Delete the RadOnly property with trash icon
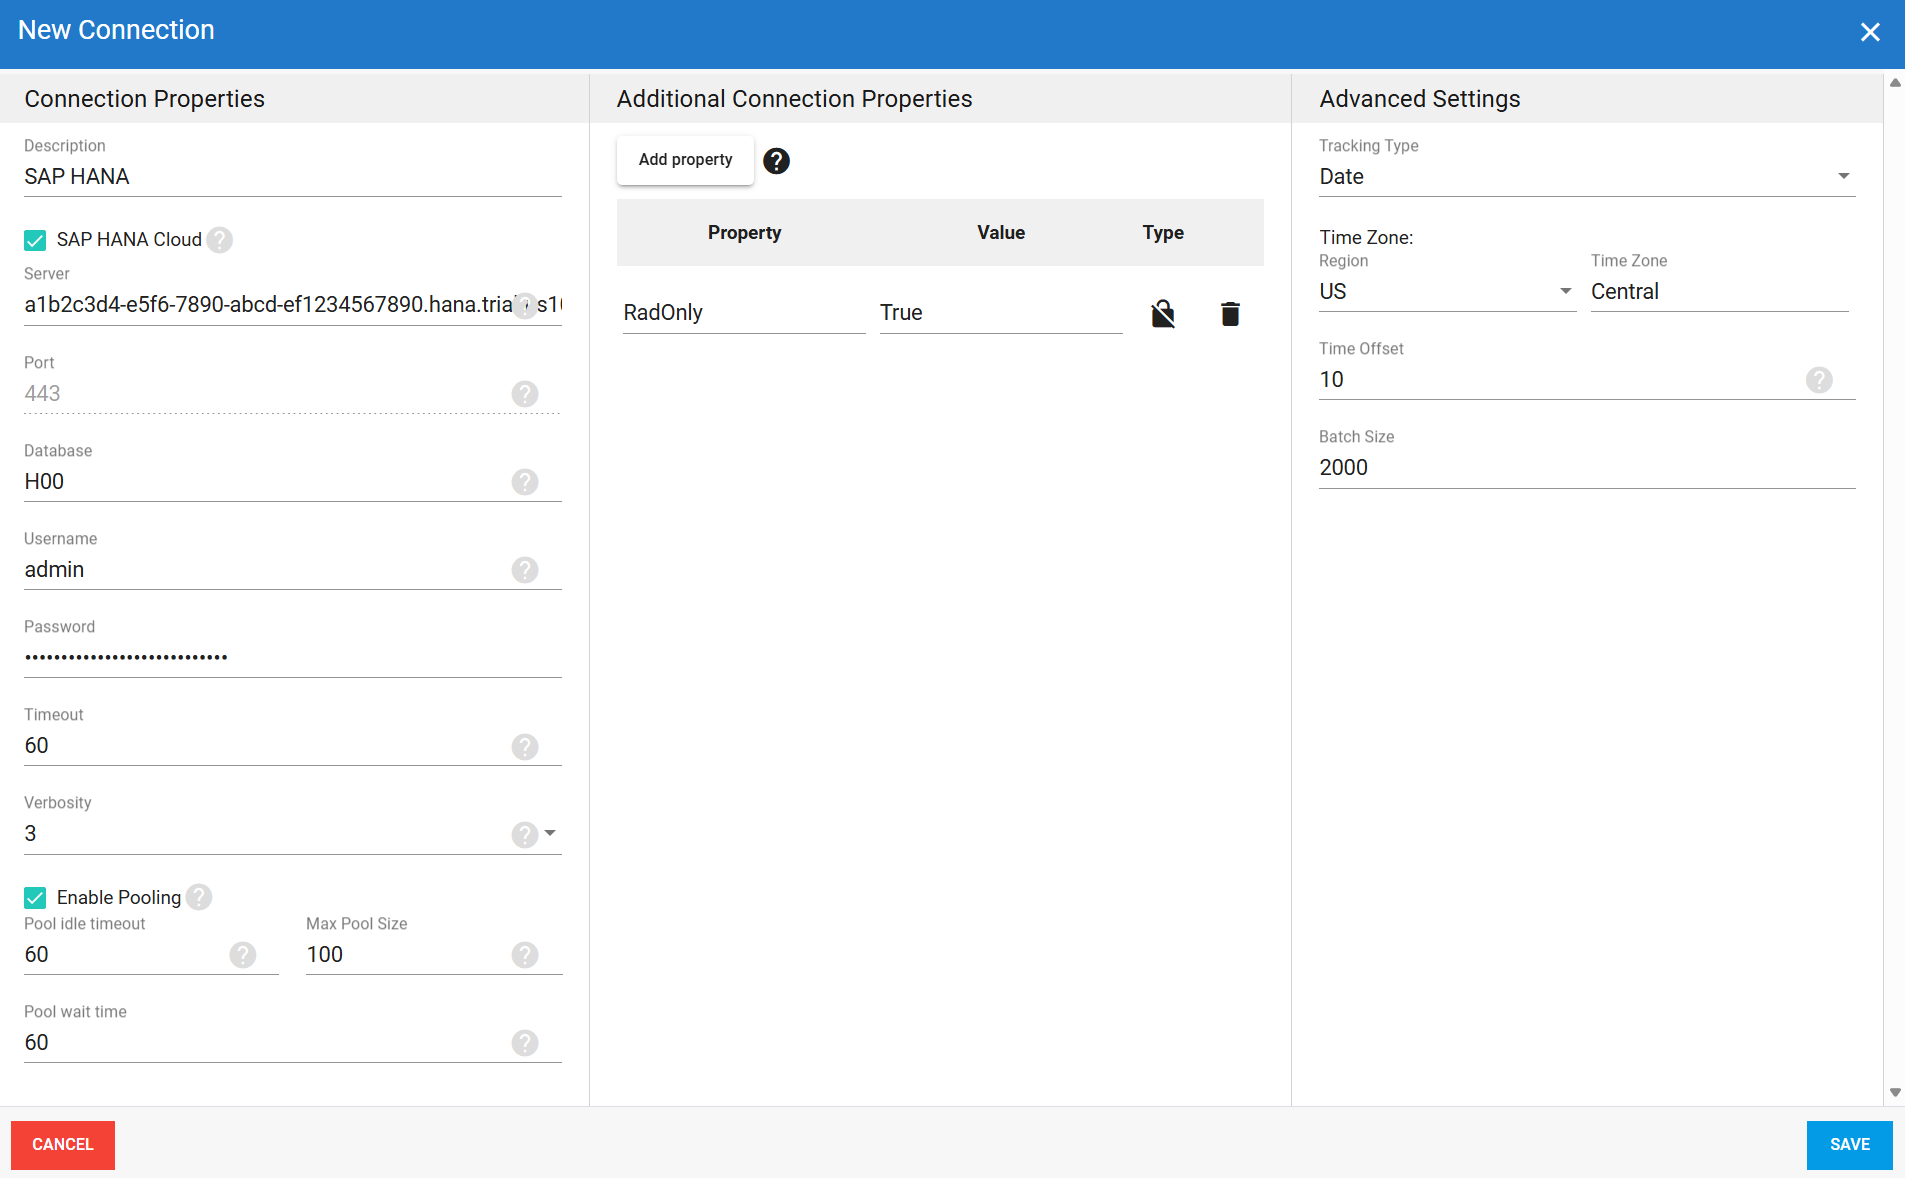Viewport: 1905px width, 1178px height. point(1230,314)
